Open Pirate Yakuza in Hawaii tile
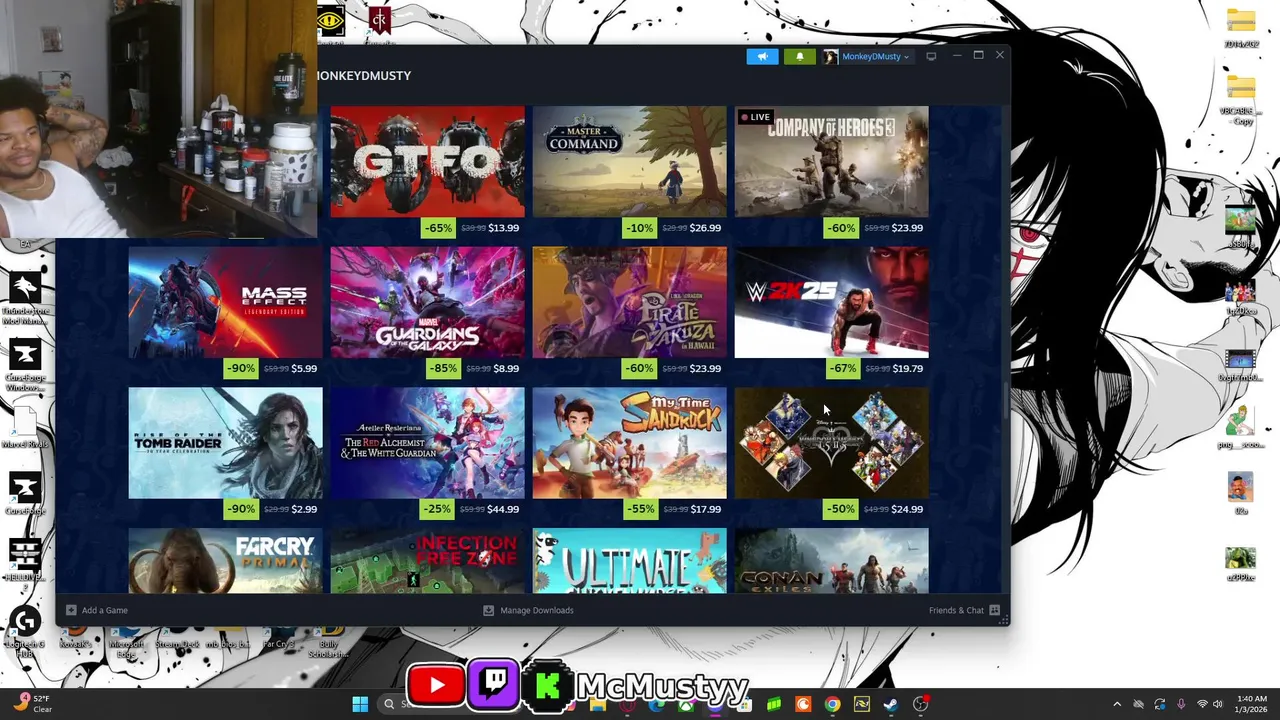The height and width of the screenshot is (720, 1280). click(x=629, y=302)
